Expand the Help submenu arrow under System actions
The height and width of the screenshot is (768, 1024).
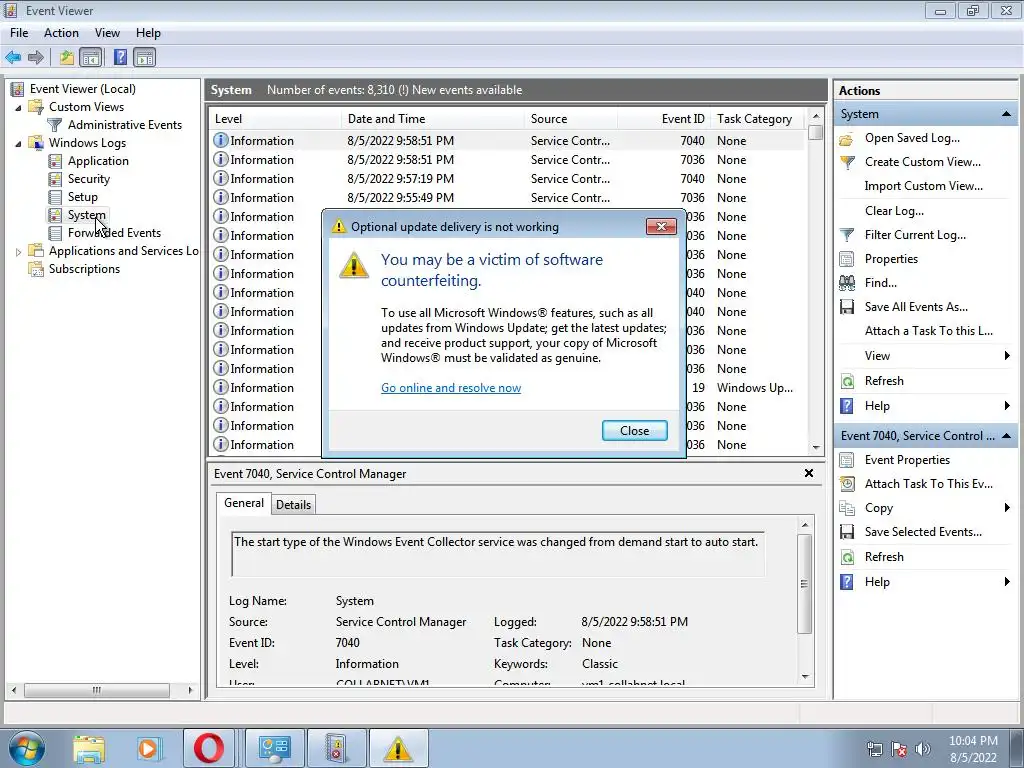point(1007,406)
